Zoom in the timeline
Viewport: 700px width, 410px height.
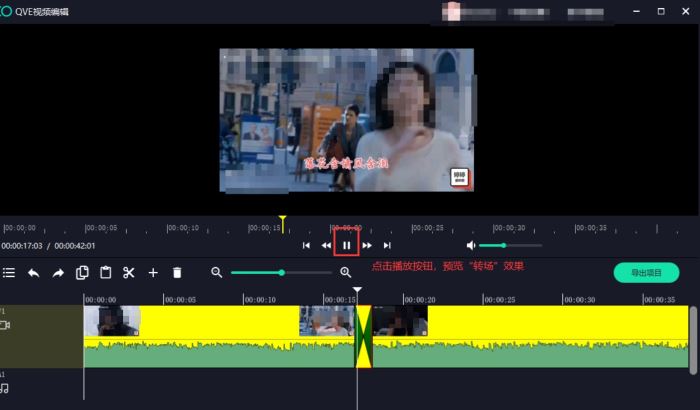coord(346,272)
